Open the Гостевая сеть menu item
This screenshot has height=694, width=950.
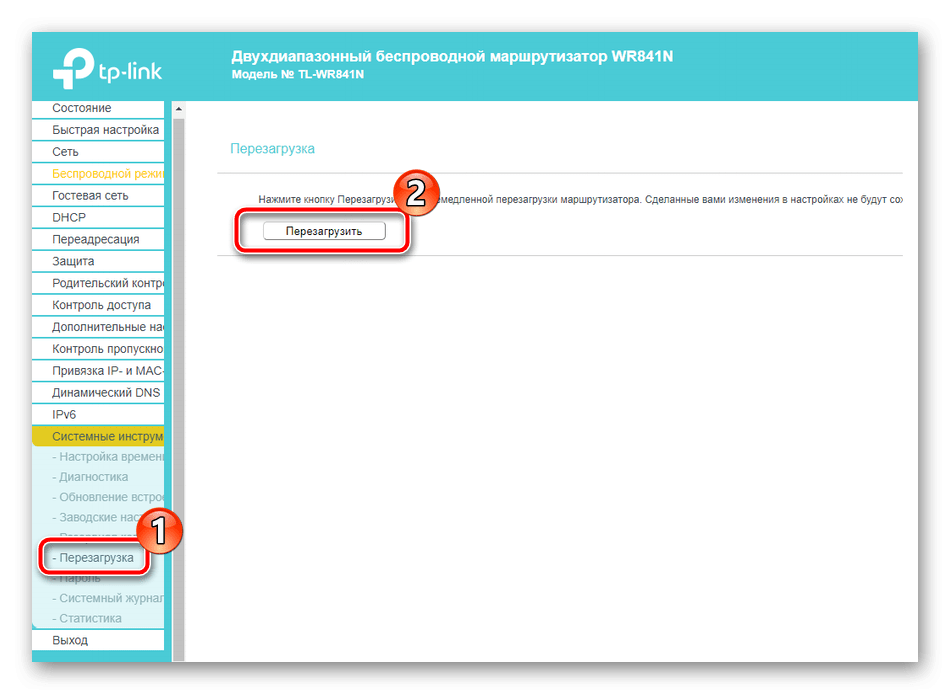tap(90, 196)
